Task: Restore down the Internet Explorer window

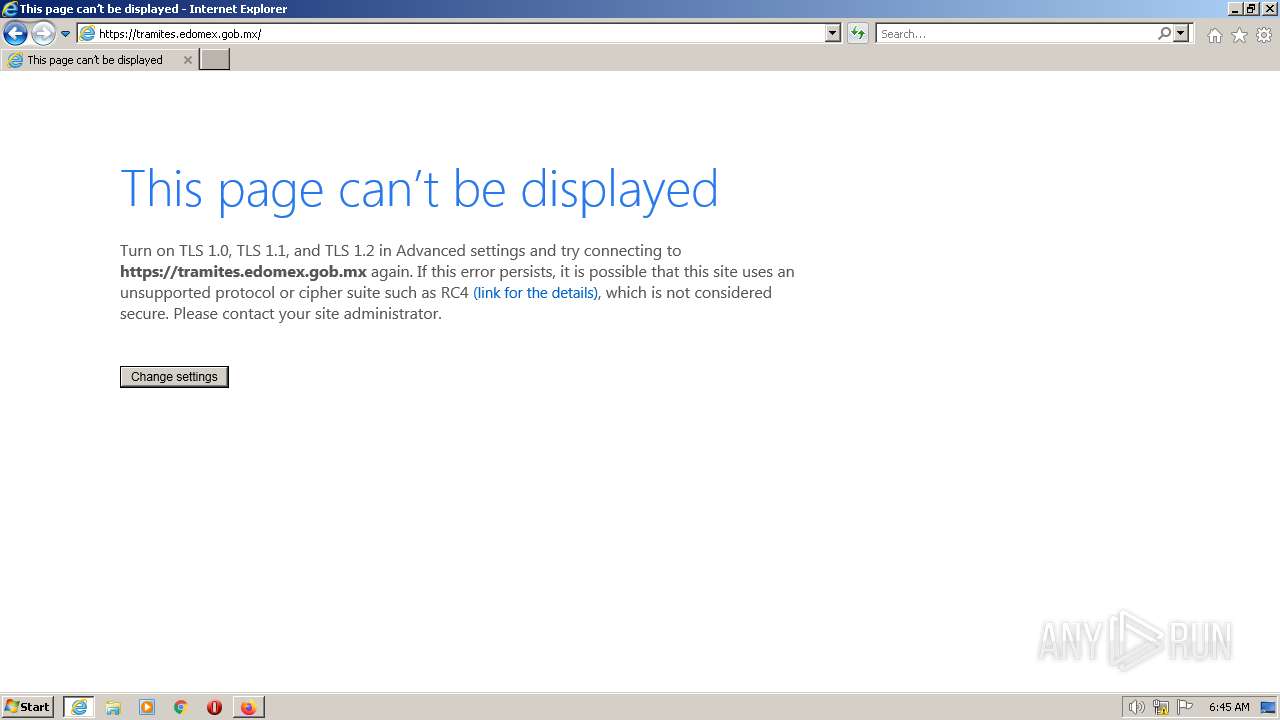Action: click(x=1250, y=8)
